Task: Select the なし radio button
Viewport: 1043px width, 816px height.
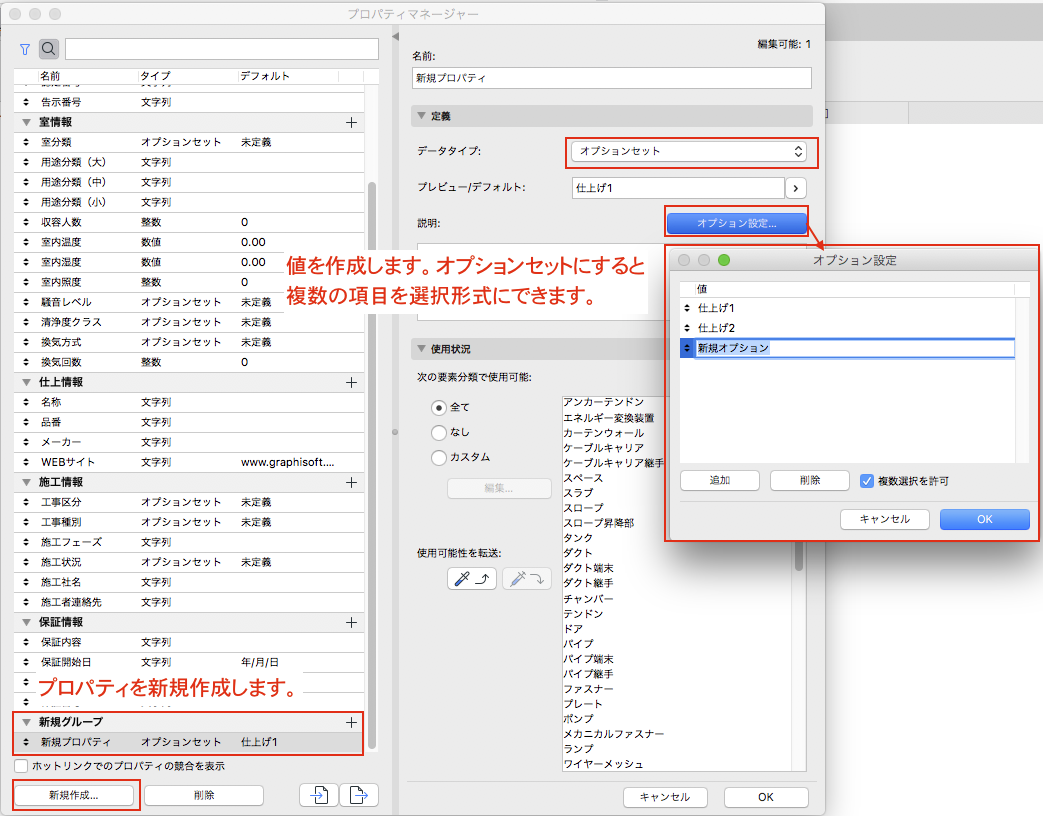Action: click(x=438, y=433)
